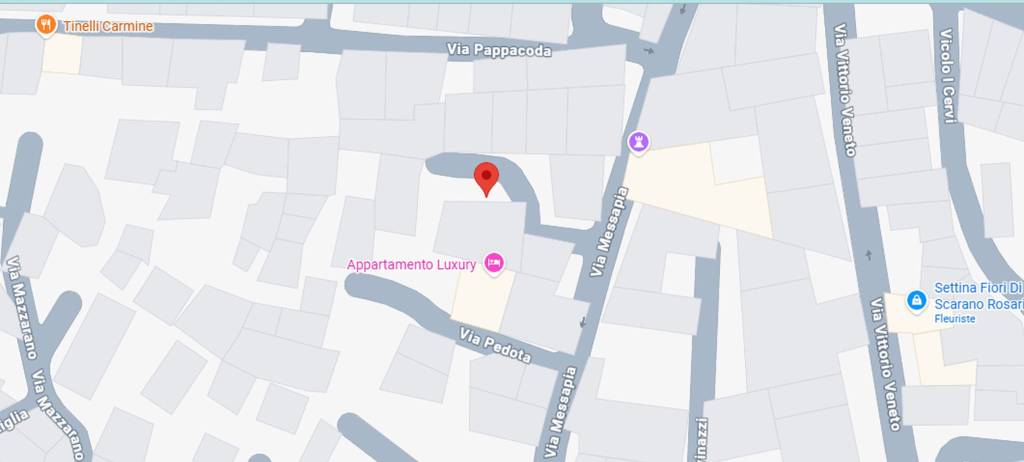The image size is (1024, 462).
Task: Click the orange restaurant icon for Tinelli Carmine
Action: pos(45,25)
